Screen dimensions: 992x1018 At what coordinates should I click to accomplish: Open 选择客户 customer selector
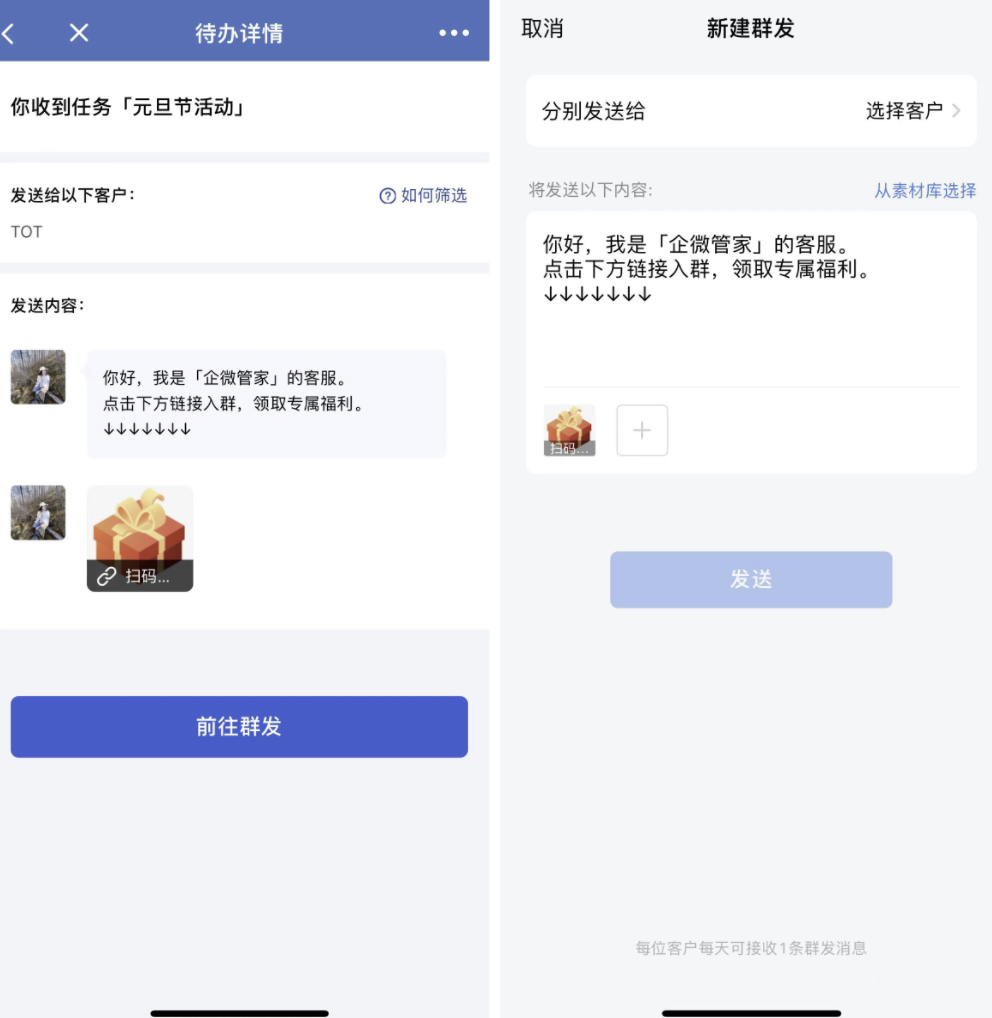point(904,110)
